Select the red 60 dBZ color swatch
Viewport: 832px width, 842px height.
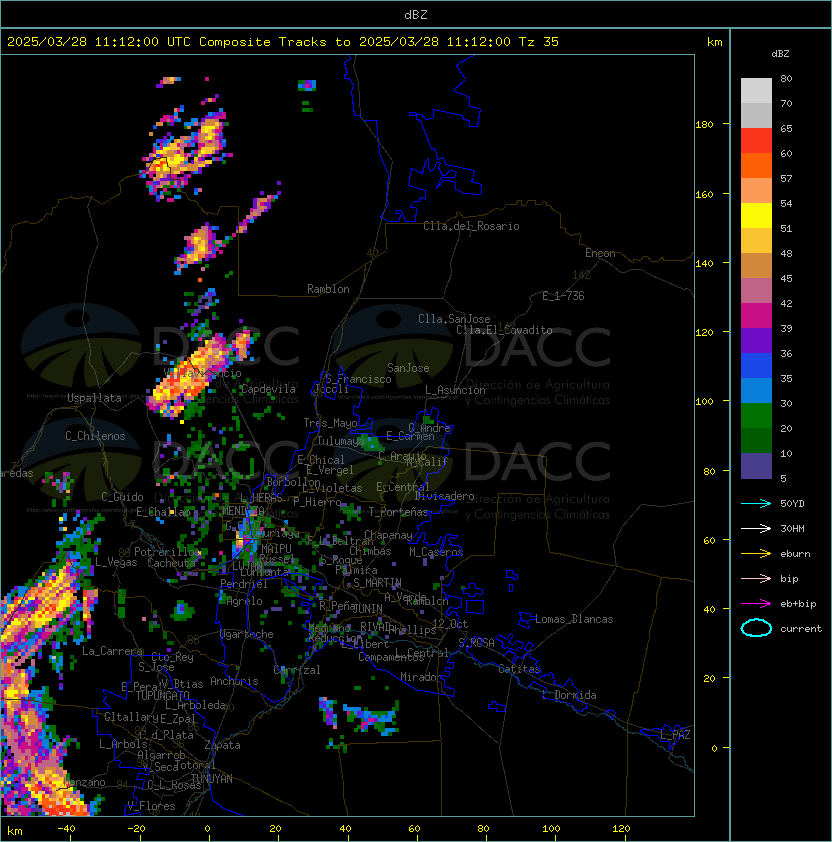tap(756, 141)
